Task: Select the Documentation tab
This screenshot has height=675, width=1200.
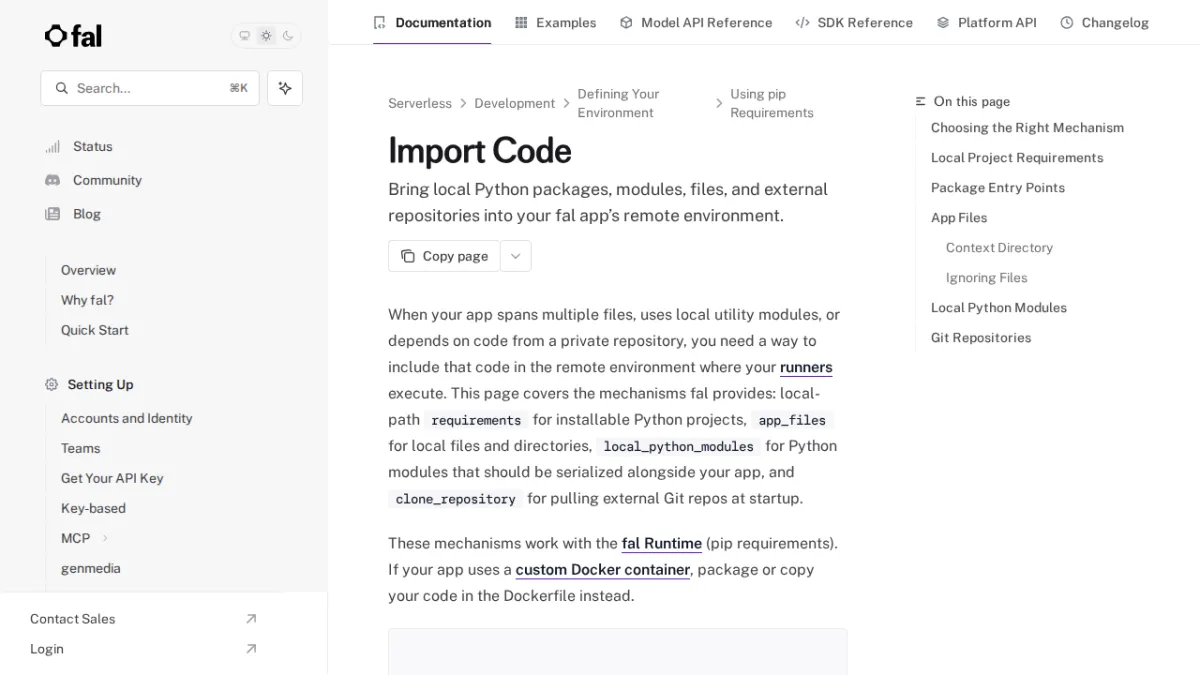Action: tap(432, 22)
